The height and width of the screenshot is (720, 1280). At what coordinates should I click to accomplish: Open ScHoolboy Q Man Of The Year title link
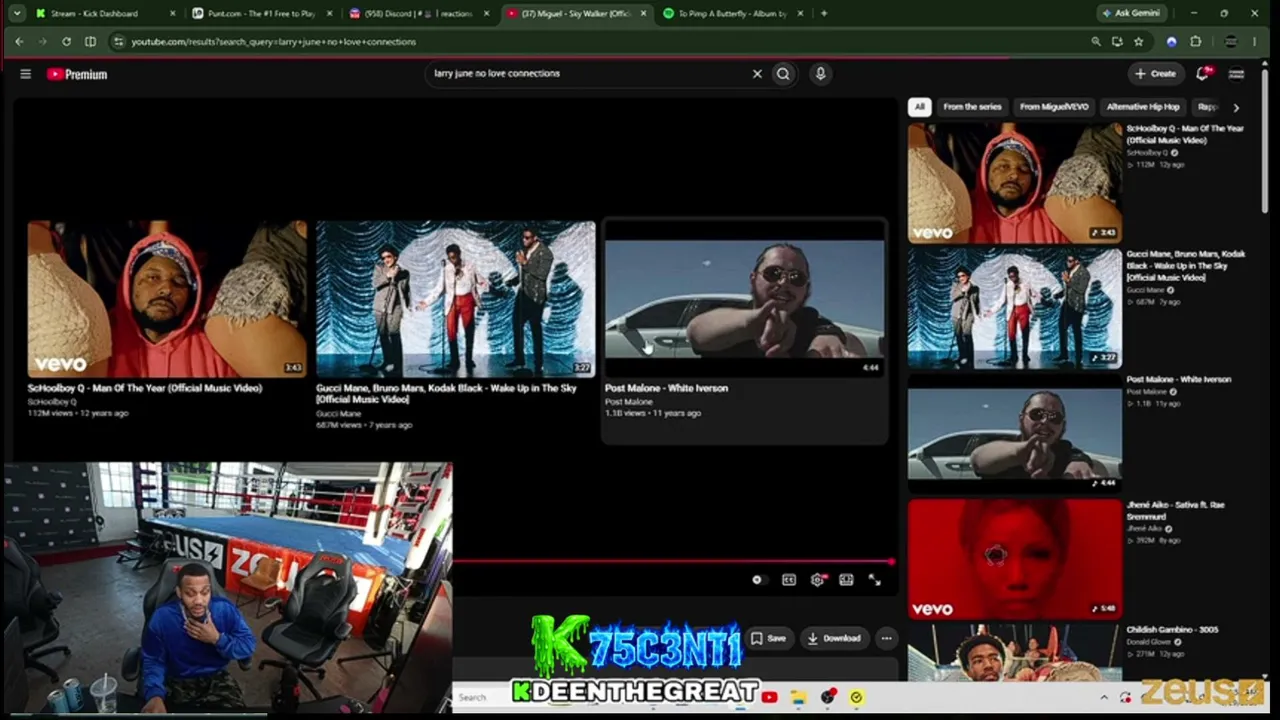[145, 388]
